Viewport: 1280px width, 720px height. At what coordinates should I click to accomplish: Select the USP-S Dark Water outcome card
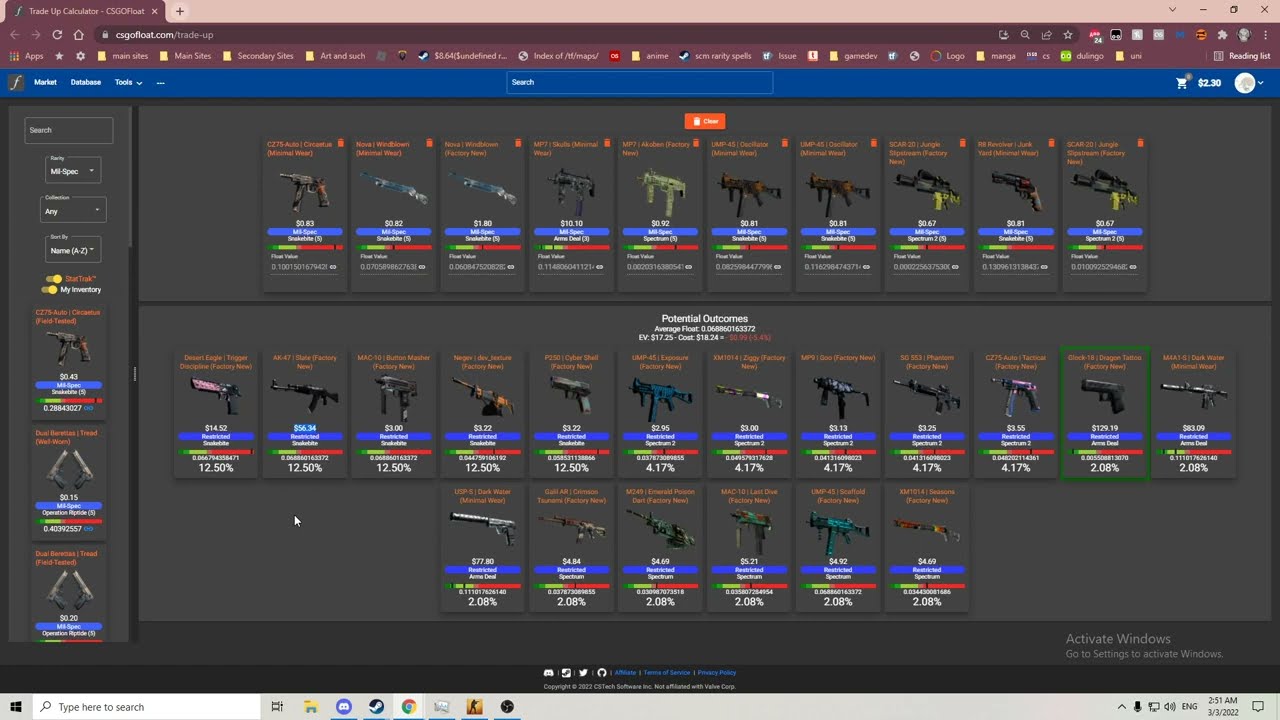(482, 548)
